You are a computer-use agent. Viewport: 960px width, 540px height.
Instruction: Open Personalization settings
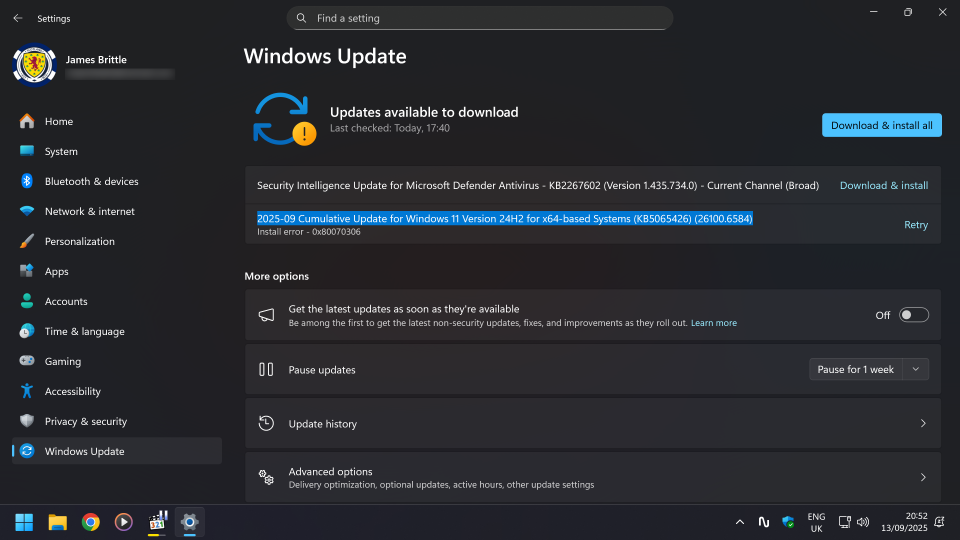coord(117,241)
